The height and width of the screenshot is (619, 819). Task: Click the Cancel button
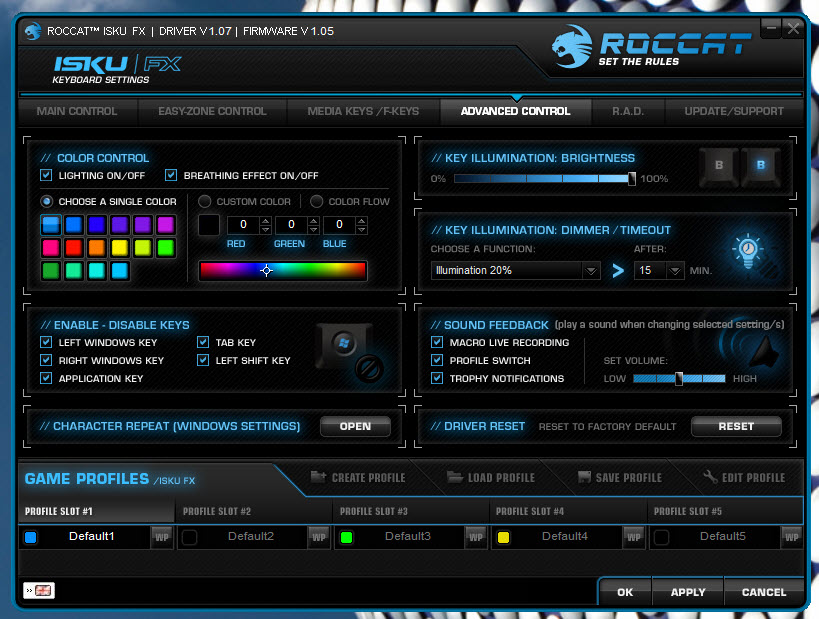[x=764, y=592]
